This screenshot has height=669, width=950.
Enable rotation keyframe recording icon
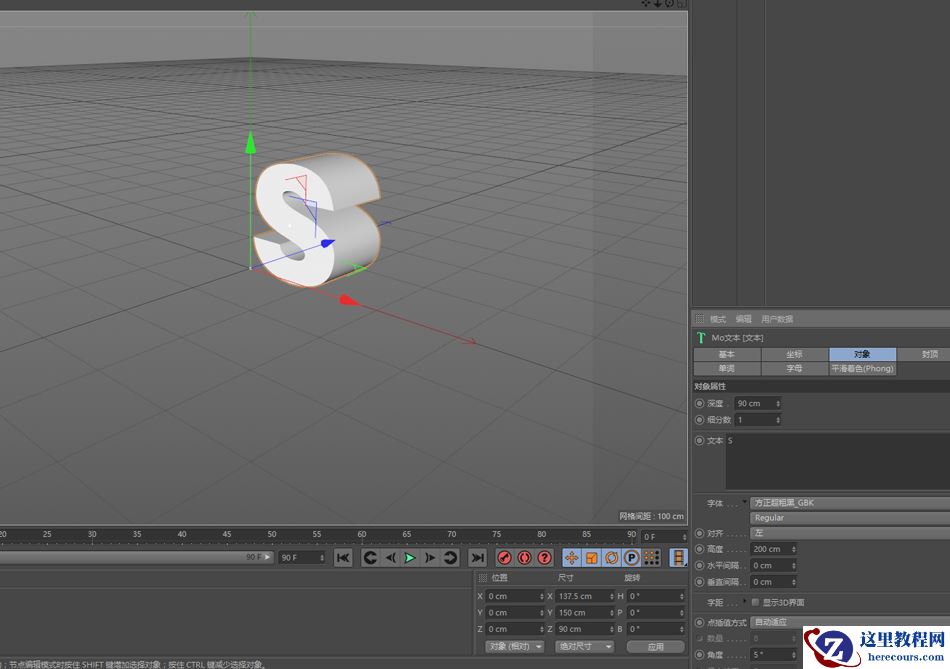click(x=611, y=558)
